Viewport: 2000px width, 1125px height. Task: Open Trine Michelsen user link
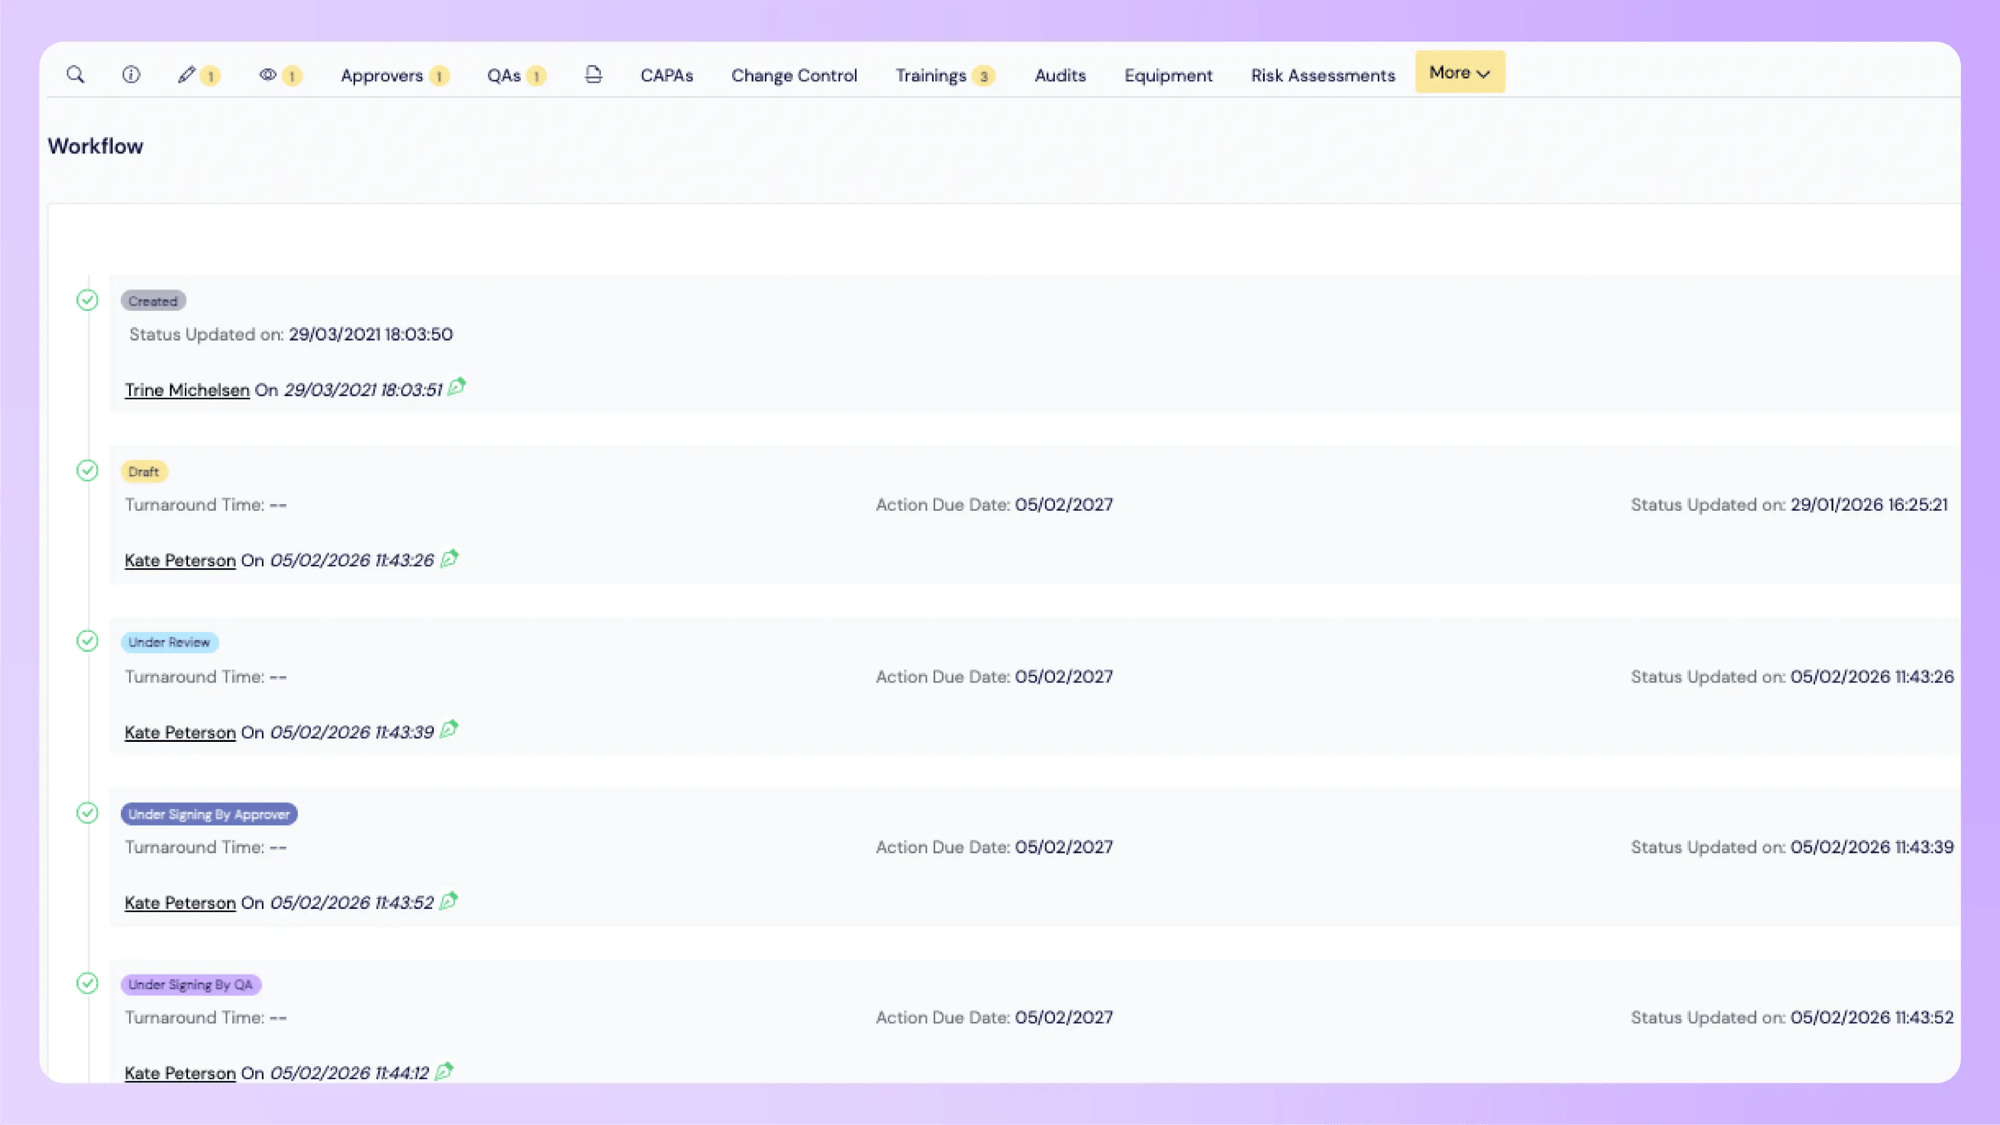pos(187,390)
